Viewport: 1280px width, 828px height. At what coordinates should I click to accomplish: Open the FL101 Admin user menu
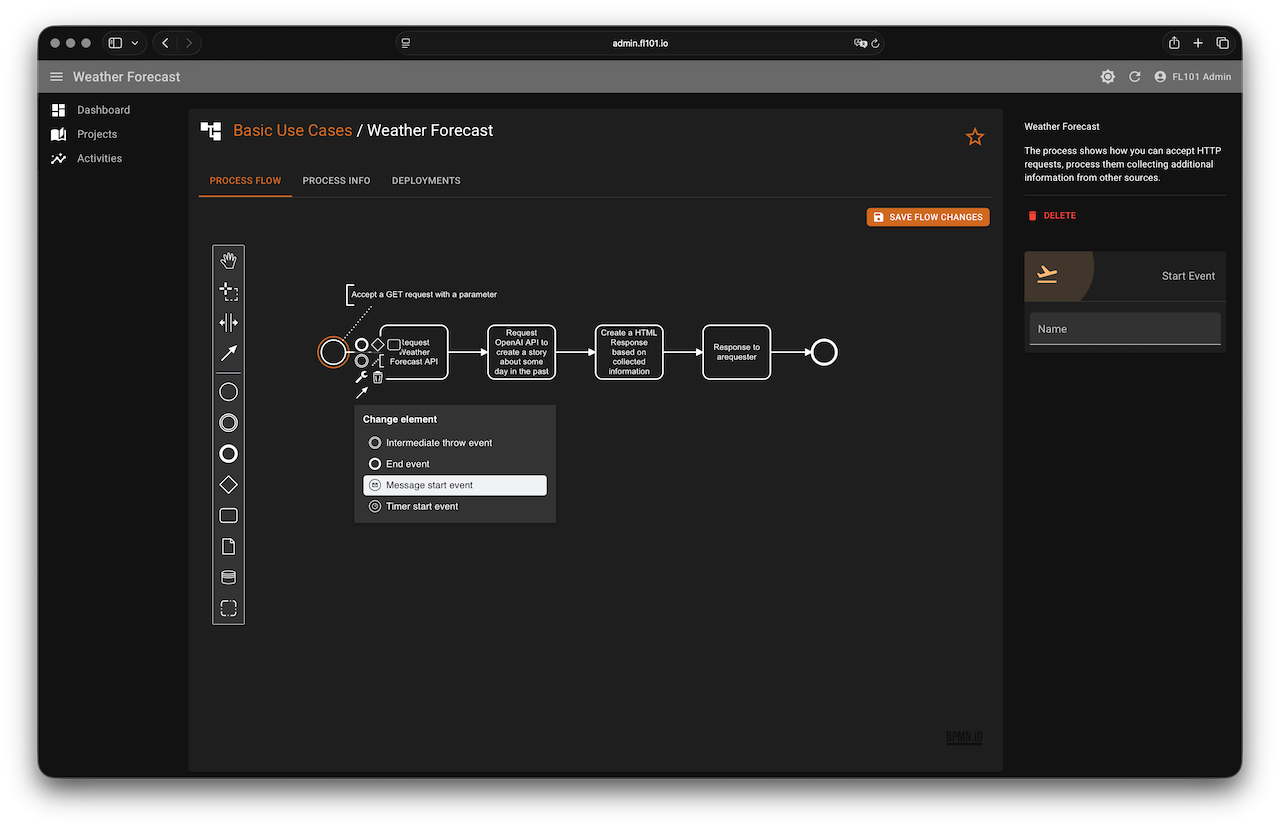(x=1192, y=77)
